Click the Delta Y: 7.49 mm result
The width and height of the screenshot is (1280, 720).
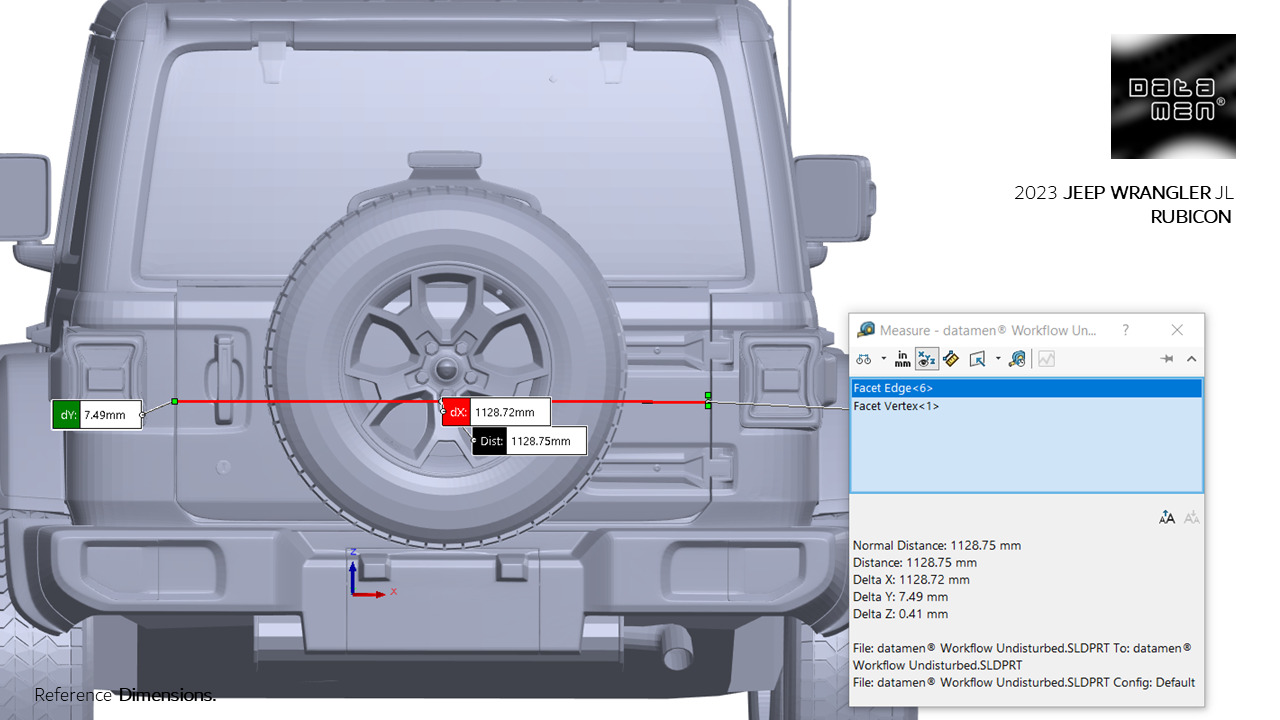(x=900, y=596)
